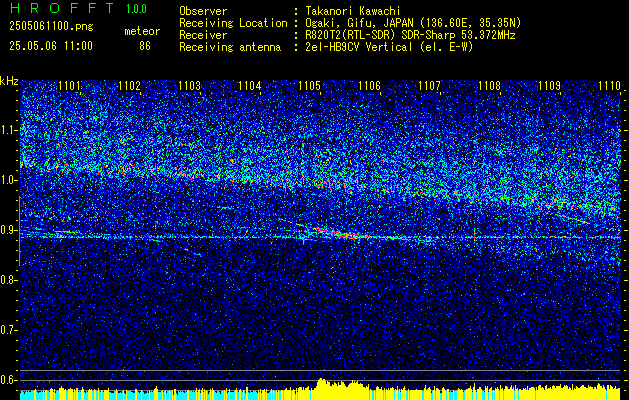Viewport: 629px width, 400px height.
Task: Click the 1103 time marker
Action: click(x=189, y=86)
